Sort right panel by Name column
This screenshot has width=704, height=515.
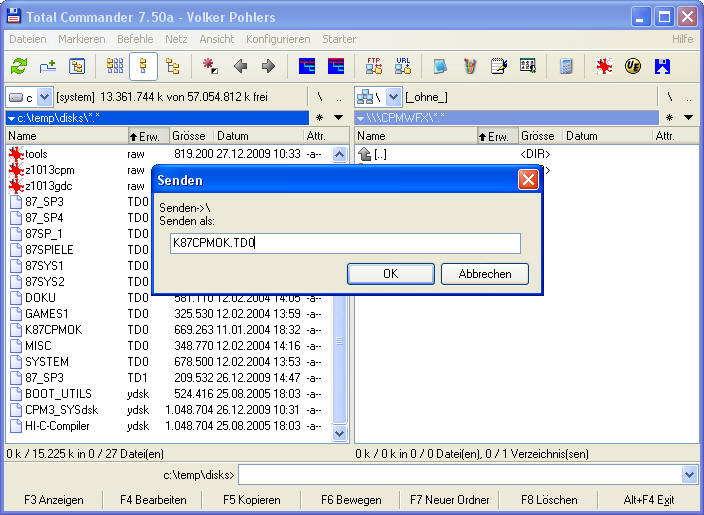point(416,136)
